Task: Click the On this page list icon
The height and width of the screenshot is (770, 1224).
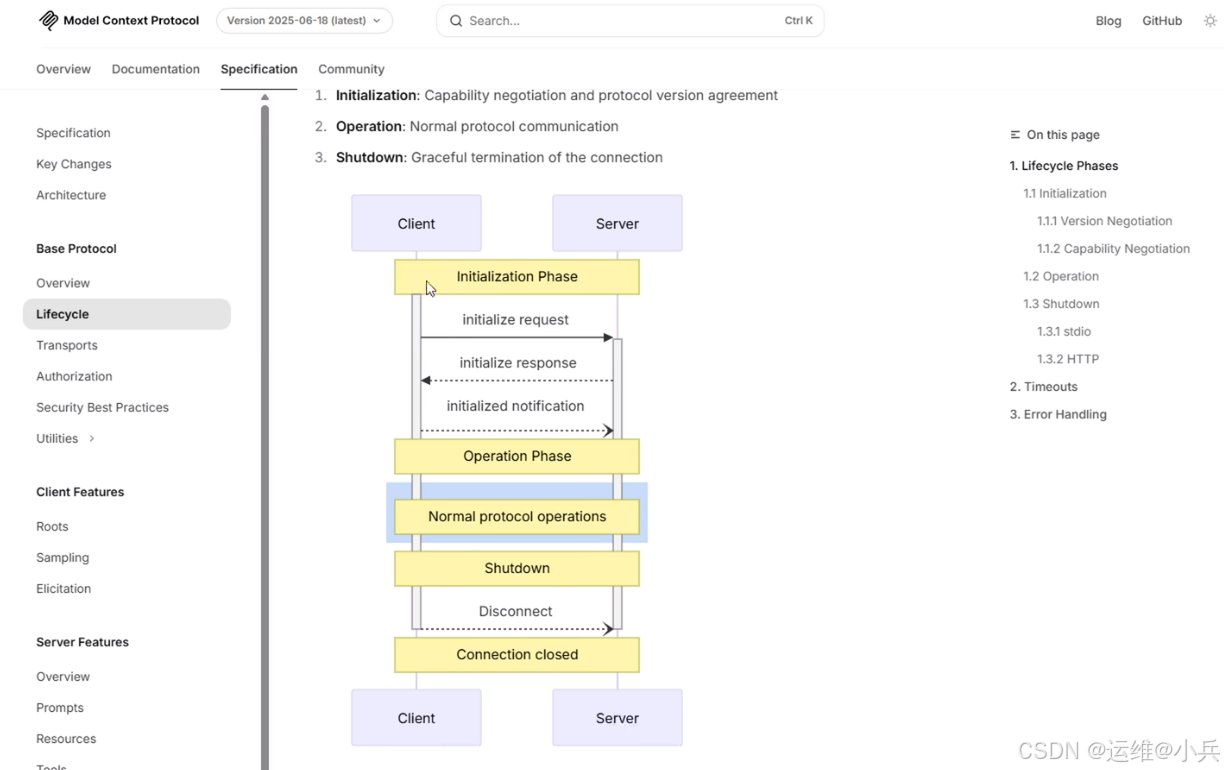Action: (x=1015, y=134)
